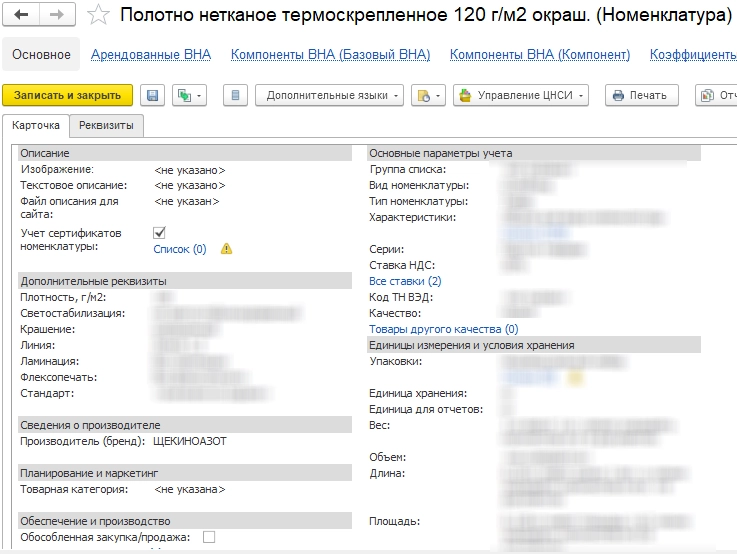This screenshot has height=554, width=737.
Task: Click the back navigation arrow
Action: click(22, 15)
